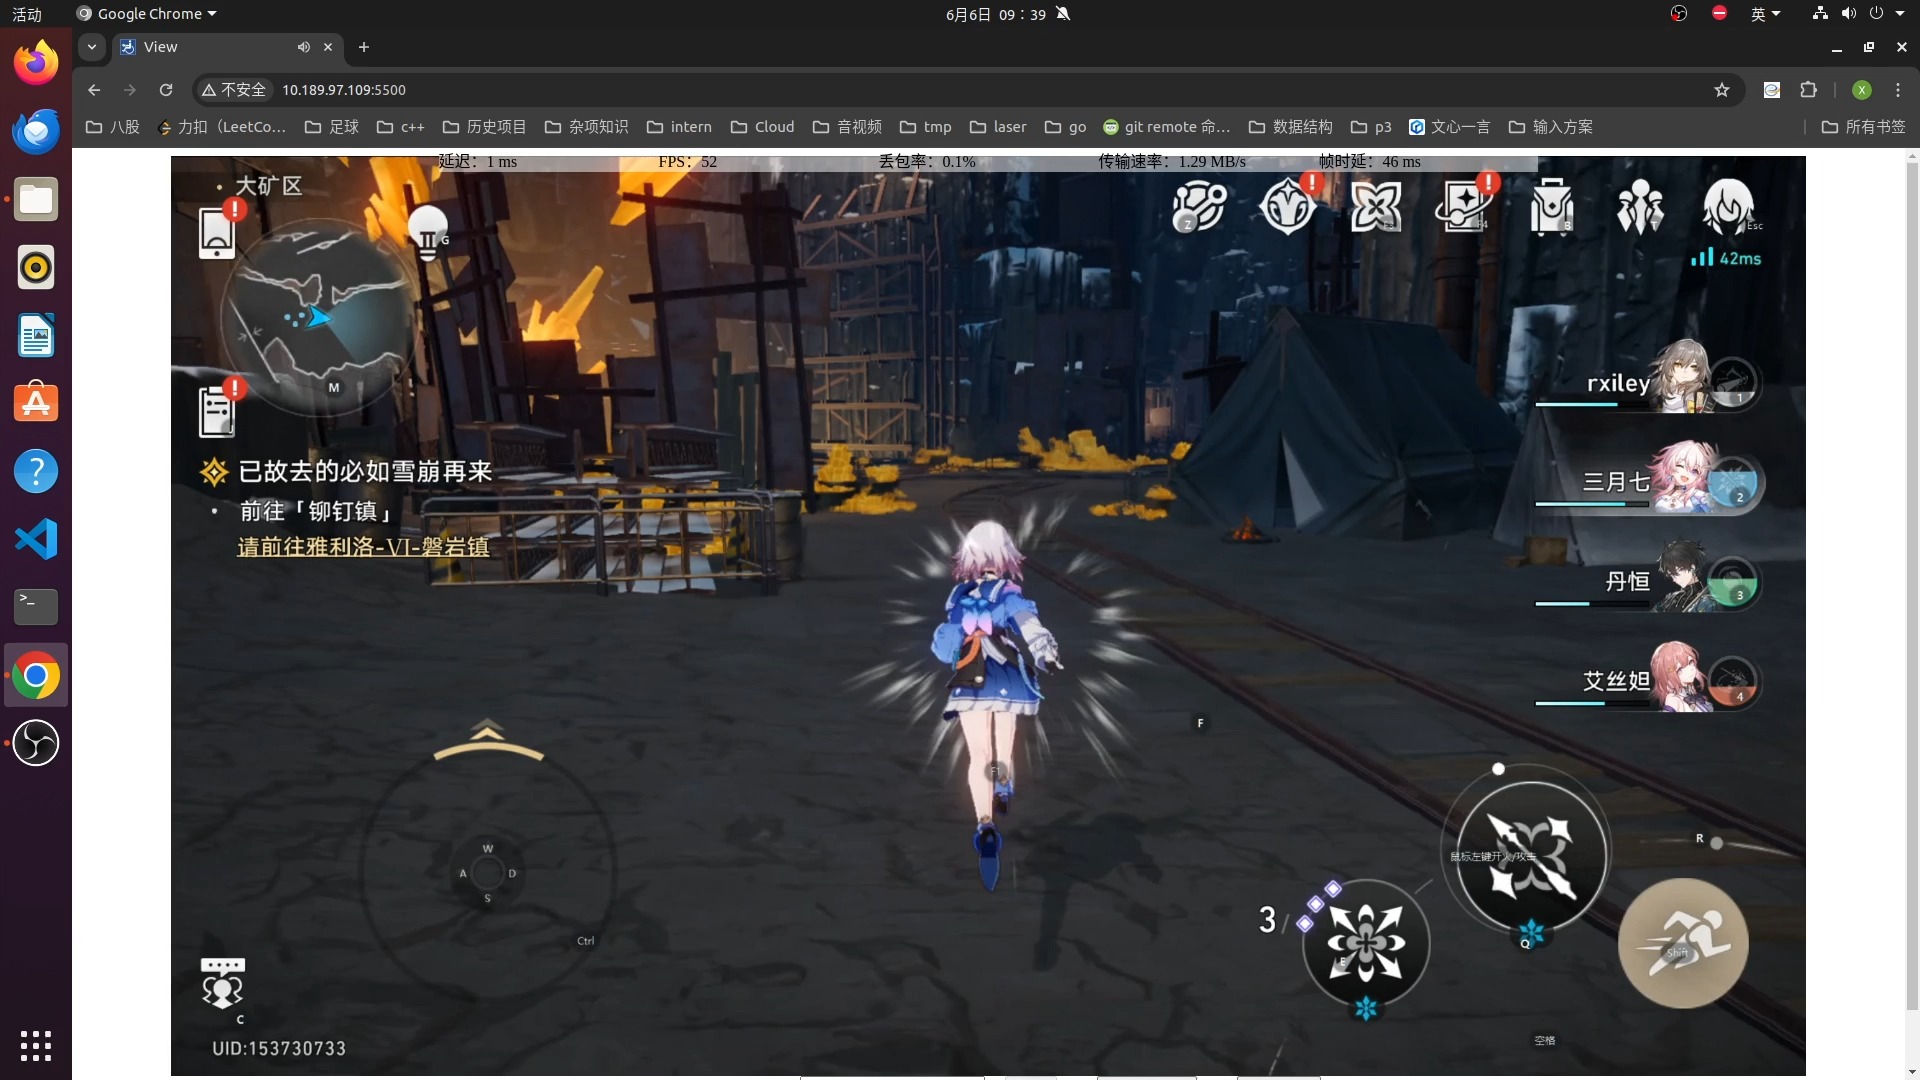Image resolution: width=1920 pixels, height=1080 pixels.
Task: Open the 文心一言 bookmark
Action: pos(1449,127)
